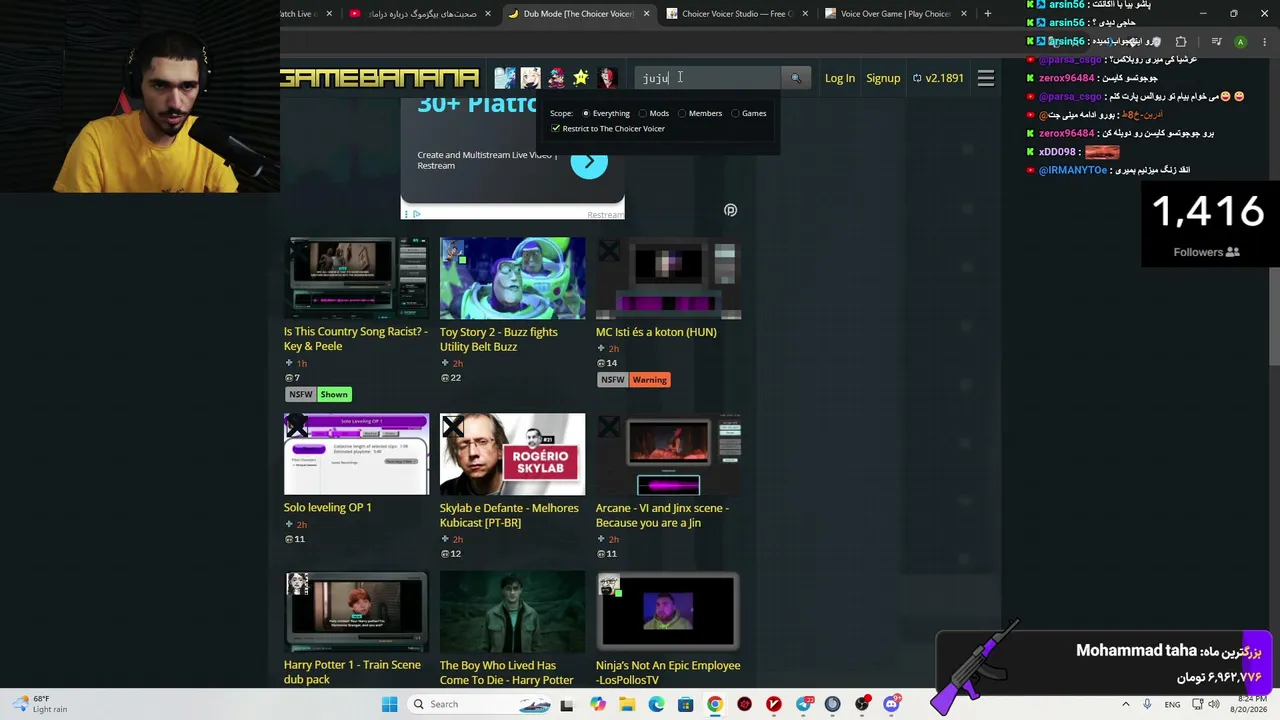Click the Rogério Skylab thumbnail

[513, 454]
